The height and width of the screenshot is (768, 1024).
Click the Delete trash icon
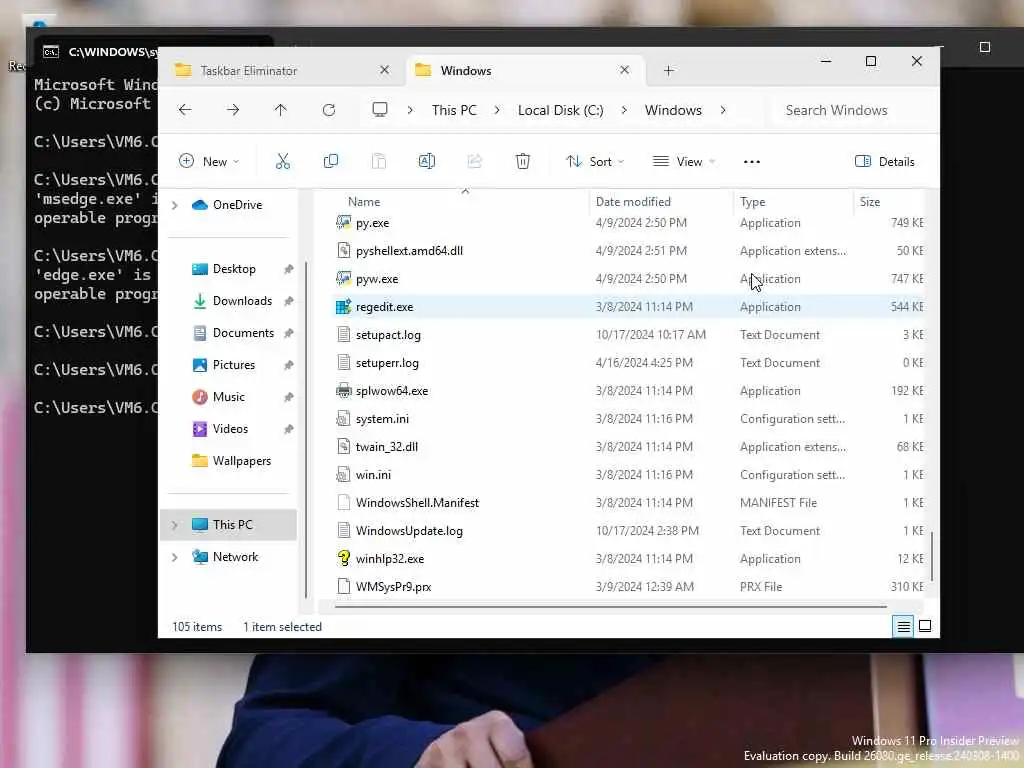[522, 161]
